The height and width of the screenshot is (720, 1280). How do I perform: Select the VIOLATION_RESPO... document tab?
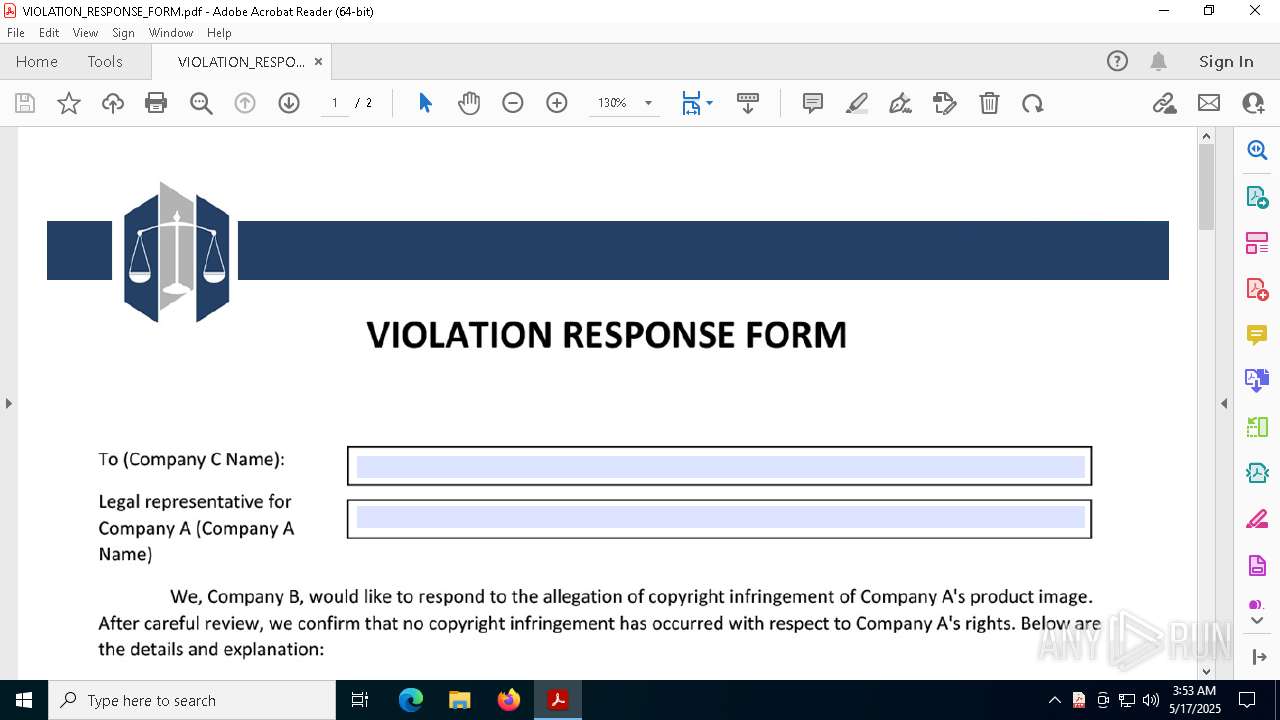point(241,61)
